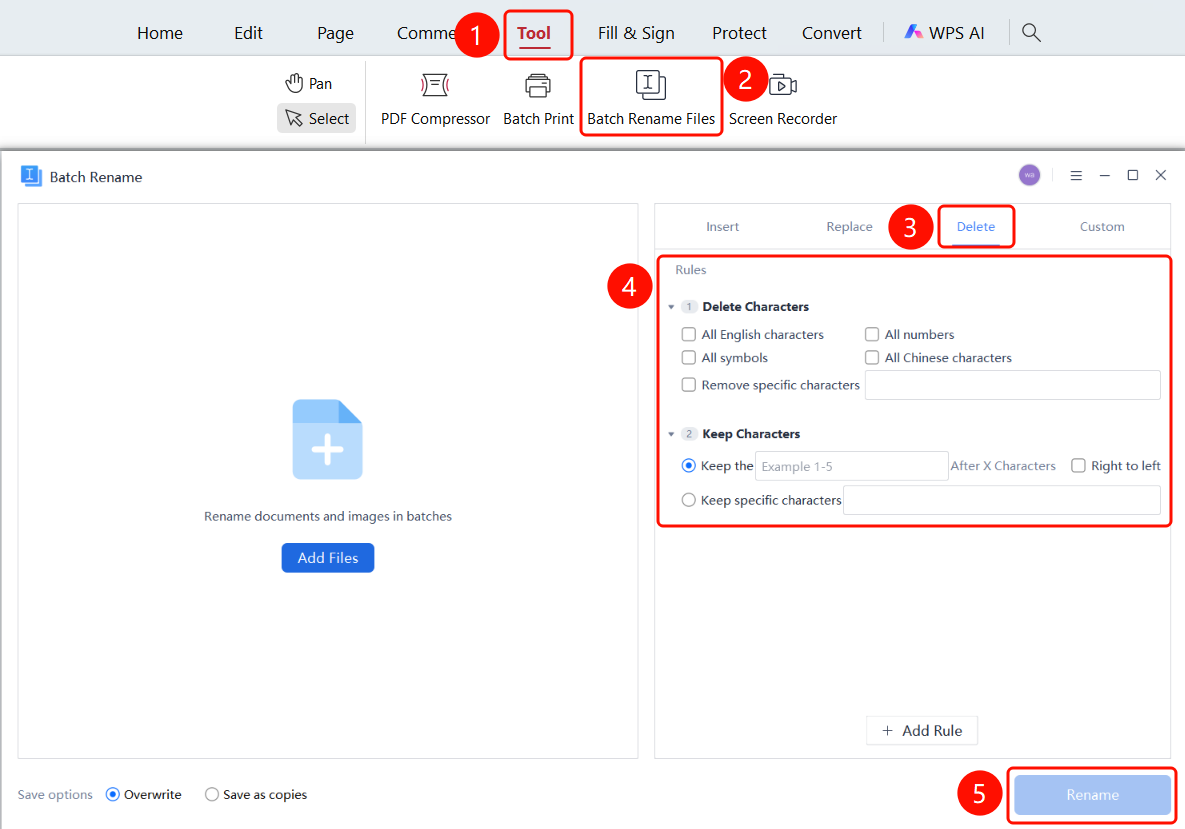The width and height of the screenshot is (1185, 829).
Task: Click the Batch Rename app logo
Action: click(31, 176)
